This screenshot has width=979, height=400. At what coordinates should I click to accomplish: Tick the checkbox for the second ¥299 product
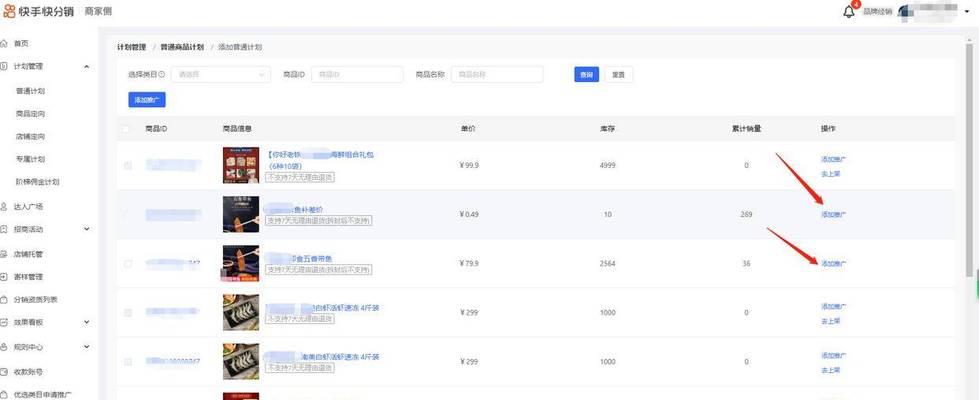(x=127, y=362)
